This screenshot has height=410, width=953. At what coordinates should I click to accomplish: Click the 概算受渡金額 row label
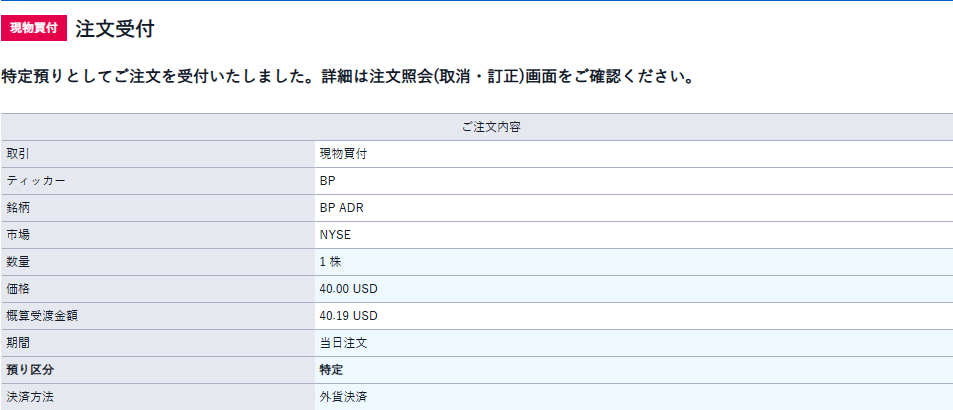click(x=42, y=316)
